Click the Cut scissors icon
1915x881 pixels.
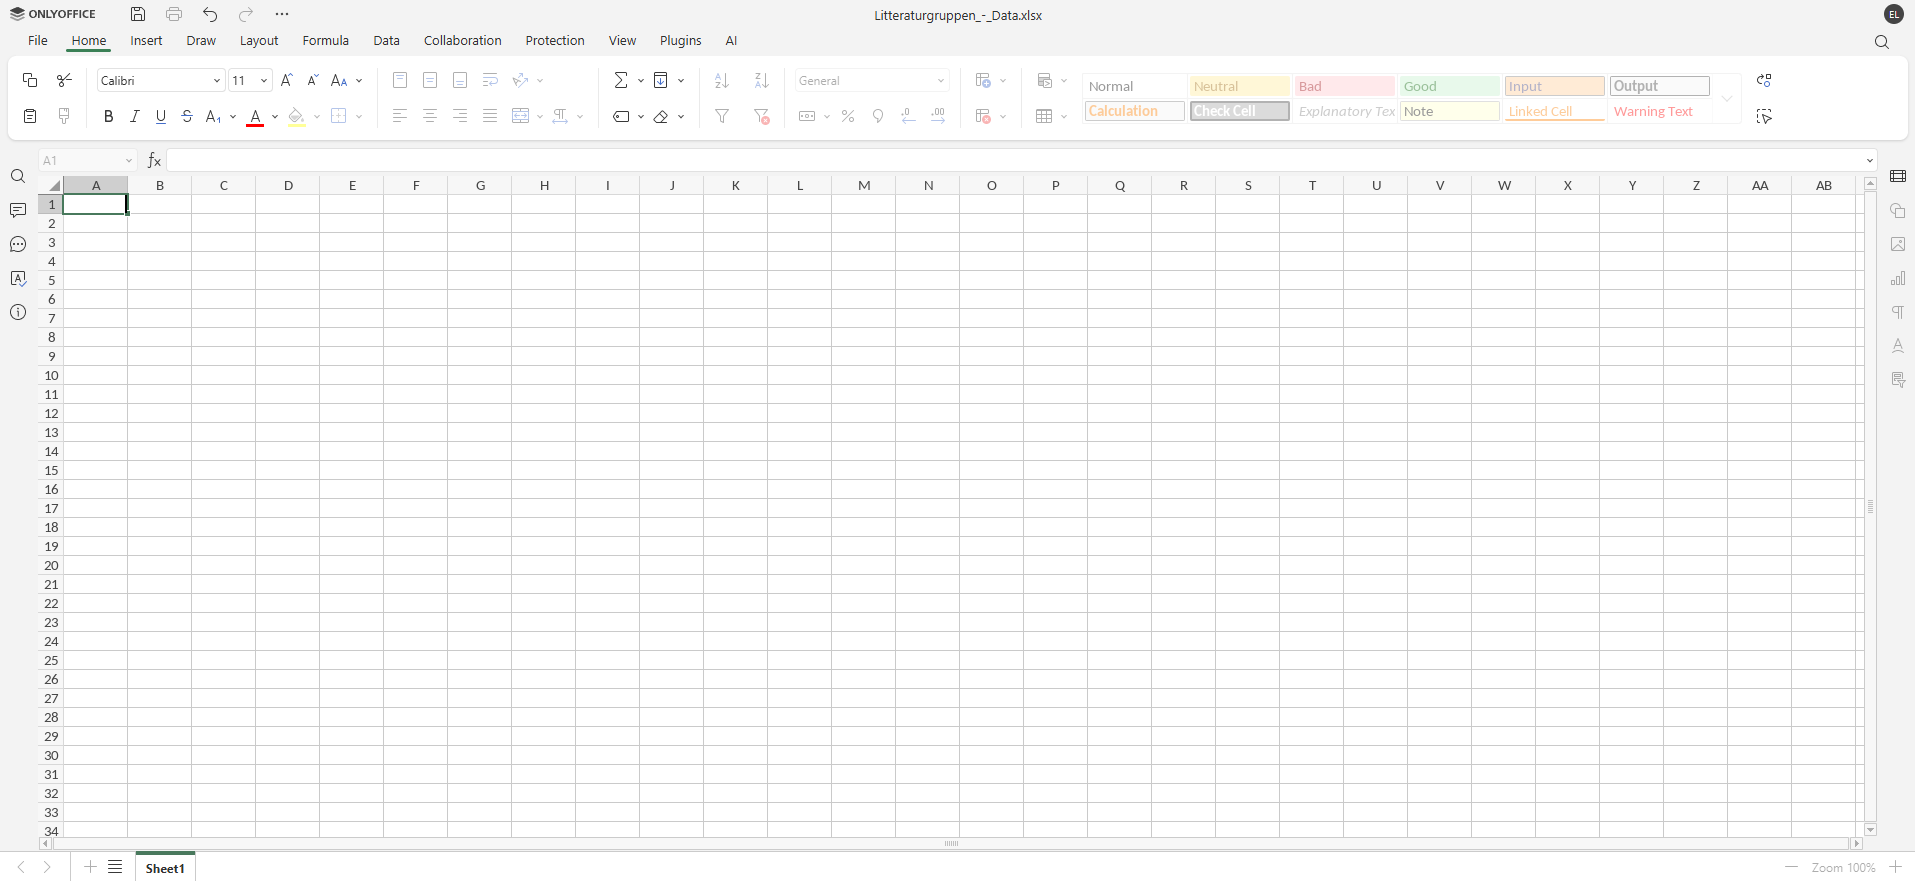pyautogui.click(x=64, y=80)
